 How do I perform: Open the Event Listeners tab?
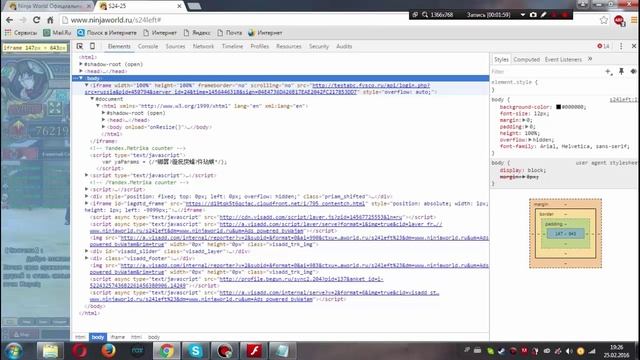pos(563,59)
